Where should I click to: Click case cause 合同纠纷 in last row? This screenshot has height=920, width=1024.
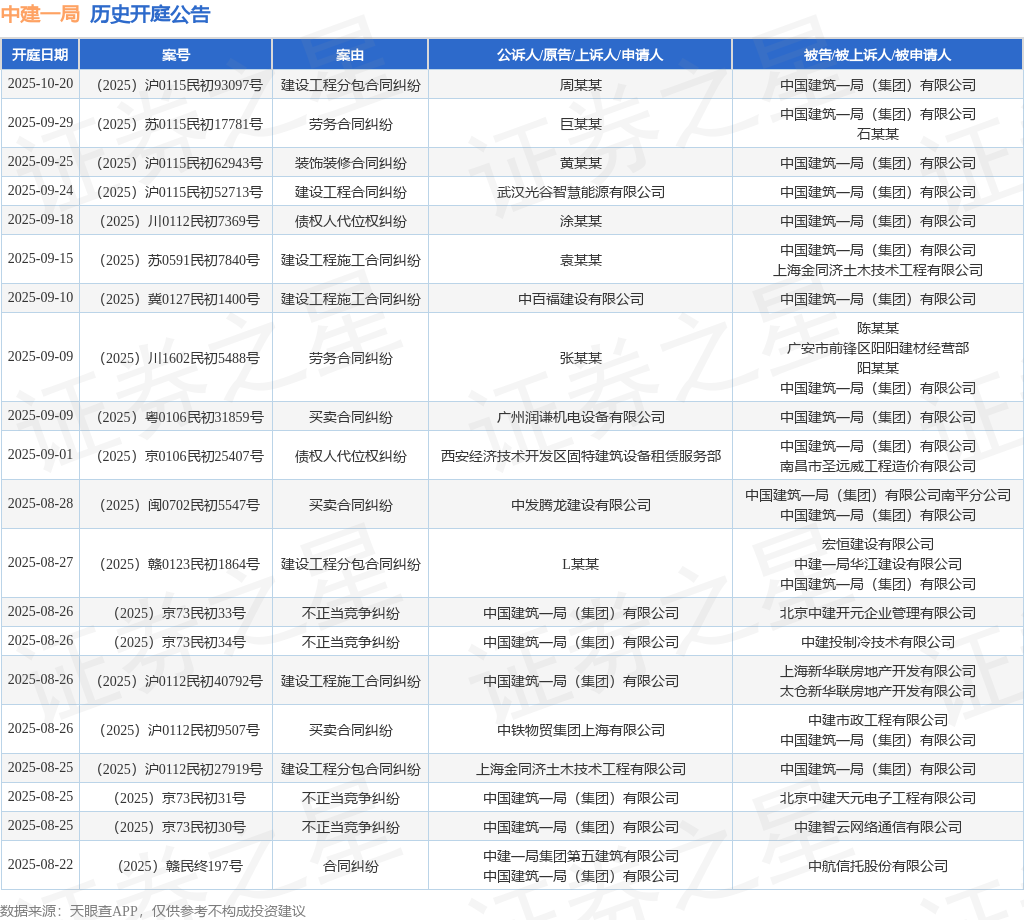(351, 866)
